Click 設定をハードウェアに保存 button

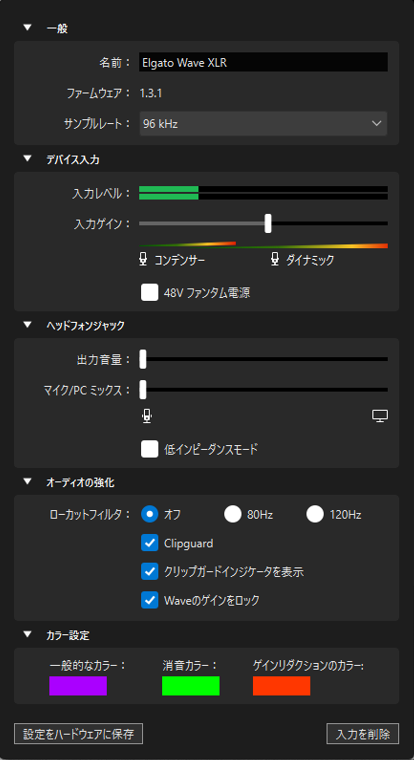click(x=79, y=734)
